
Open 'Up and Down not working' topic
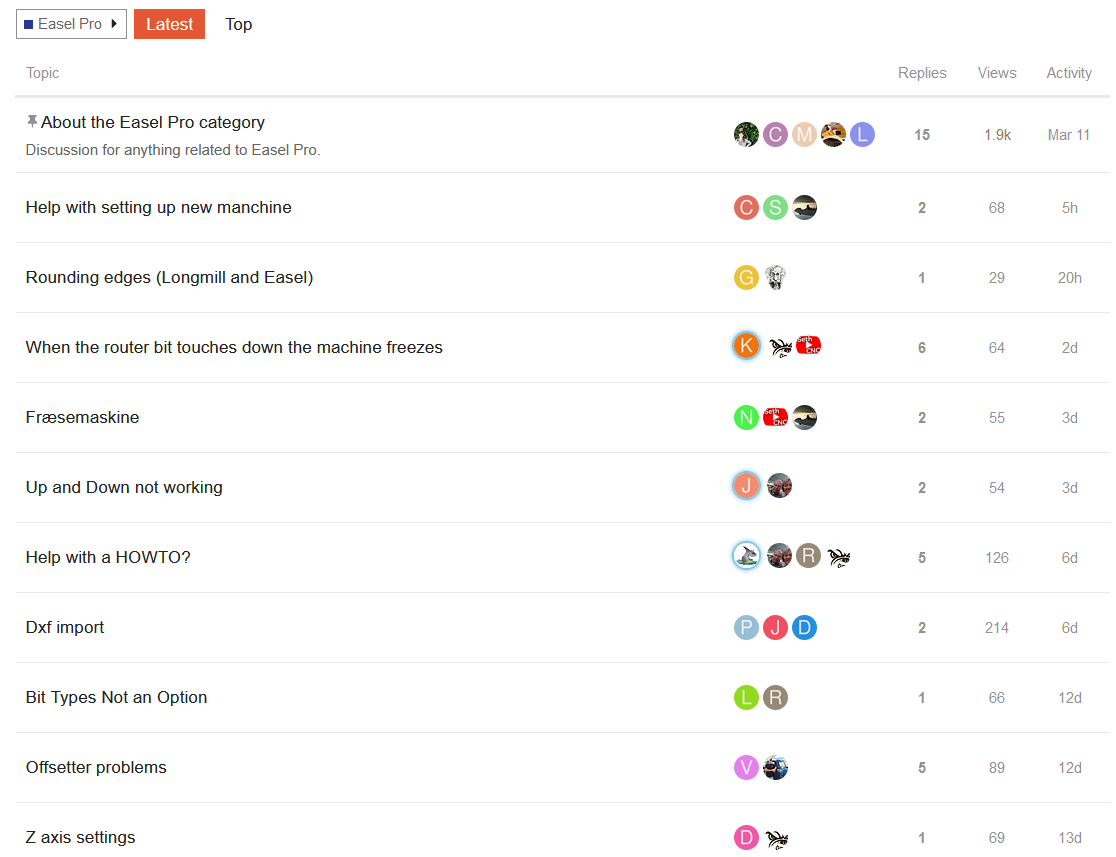(124, 487)
